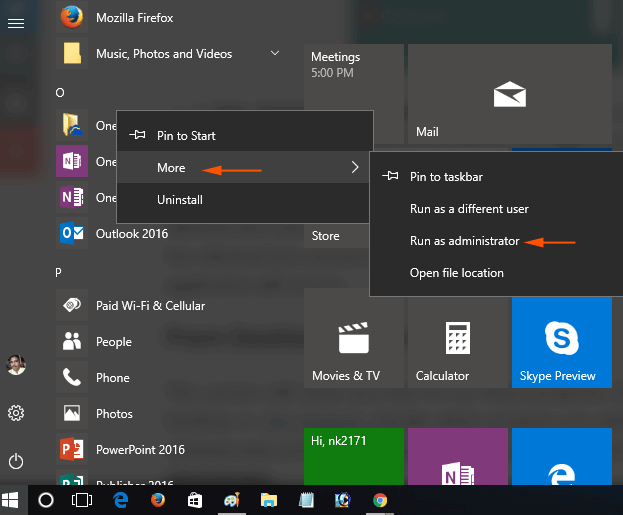Image resolution: width=623 pixels, height=515 pixels.
Task: Open the Store tile
Action: pyautogui.click(x=337, y=236)
